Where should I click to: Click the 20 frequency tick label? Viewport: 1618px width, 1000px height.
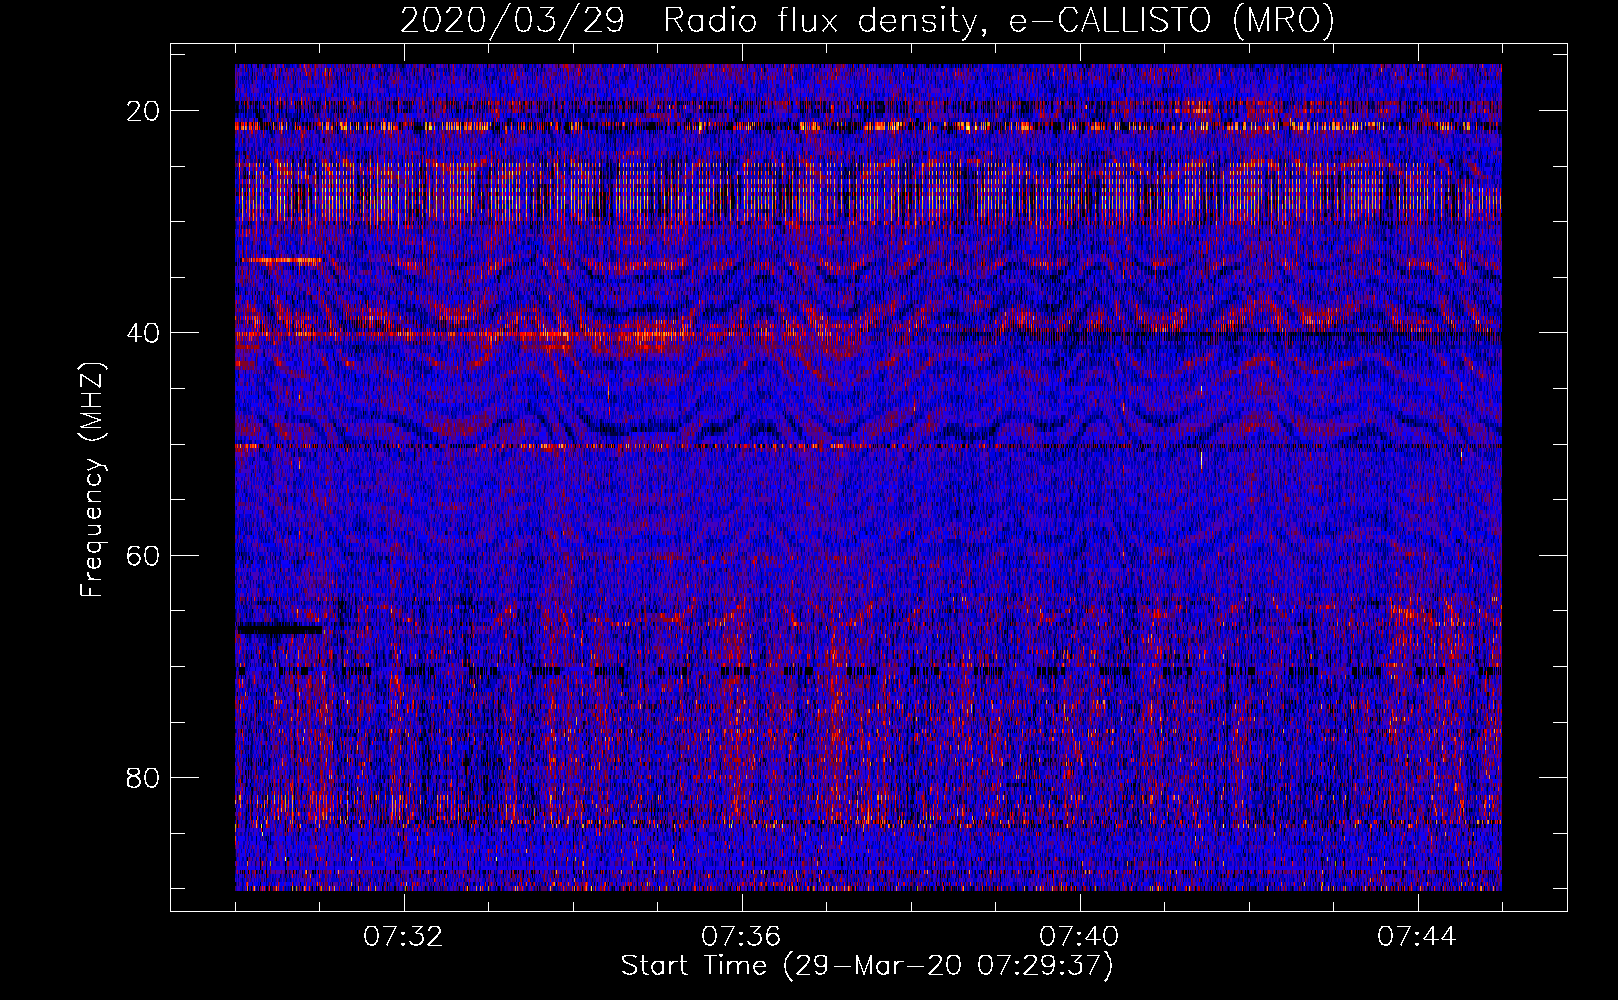[x=144, y=111]
